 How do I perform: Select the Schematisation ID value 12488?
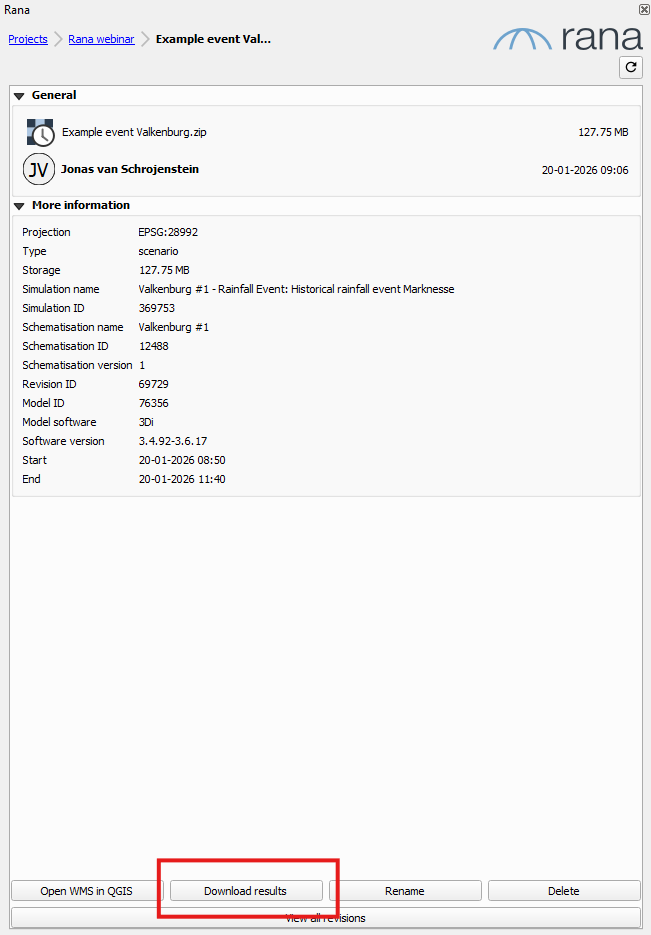pos(154,346)
